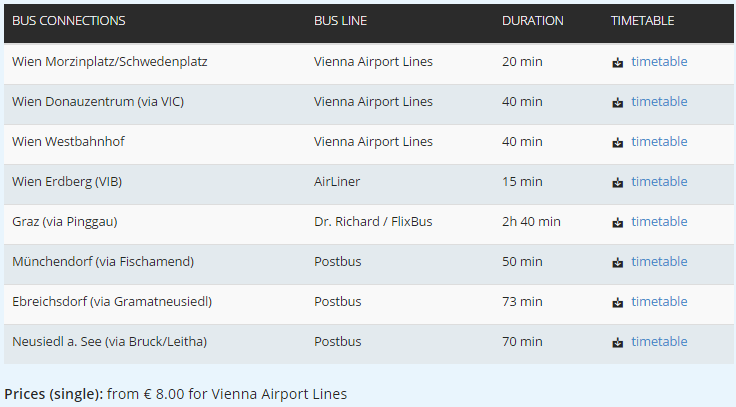
Task: Click download icon for Wien Morzinplatz/Schwedenplatz row
Action: tap(617, 62)
